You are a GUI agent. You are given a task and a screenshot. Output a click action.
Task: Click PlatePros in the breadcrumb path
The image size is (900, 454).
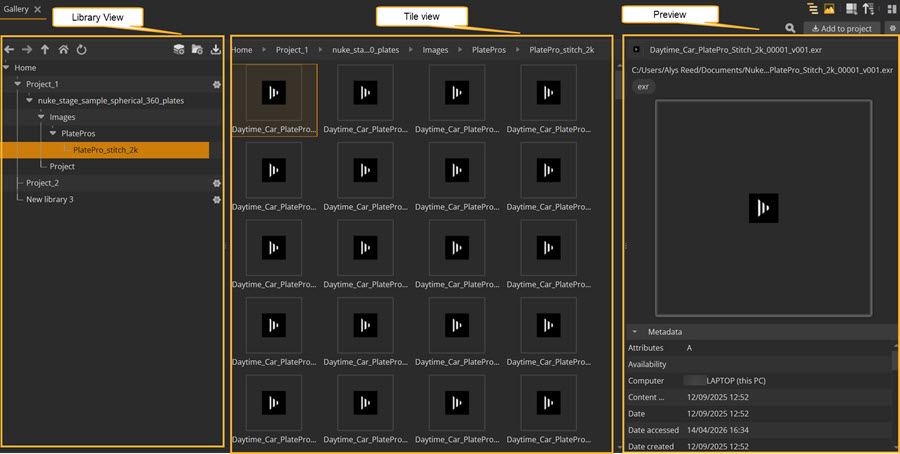pyautogui.click(x=489, y=50)
